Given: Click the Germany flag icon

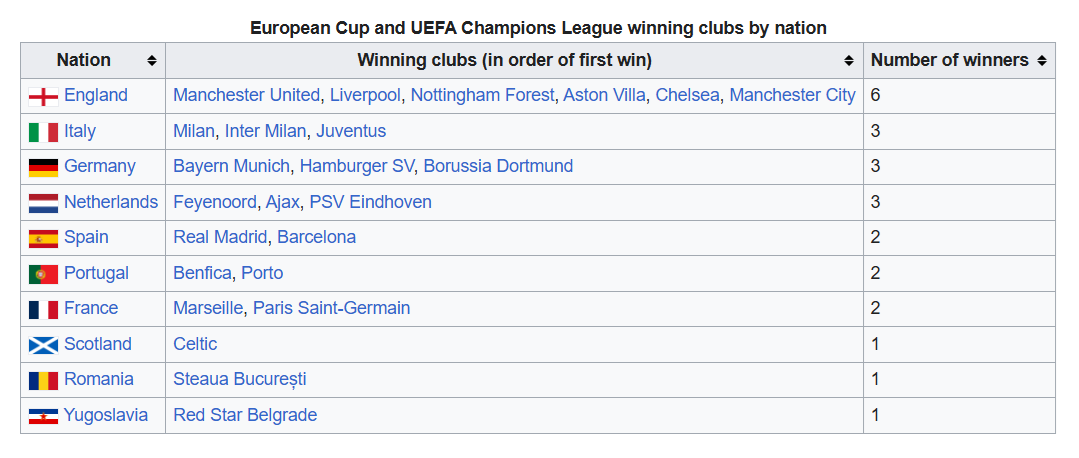Looking at the screenshot, I should coord(43,167).
